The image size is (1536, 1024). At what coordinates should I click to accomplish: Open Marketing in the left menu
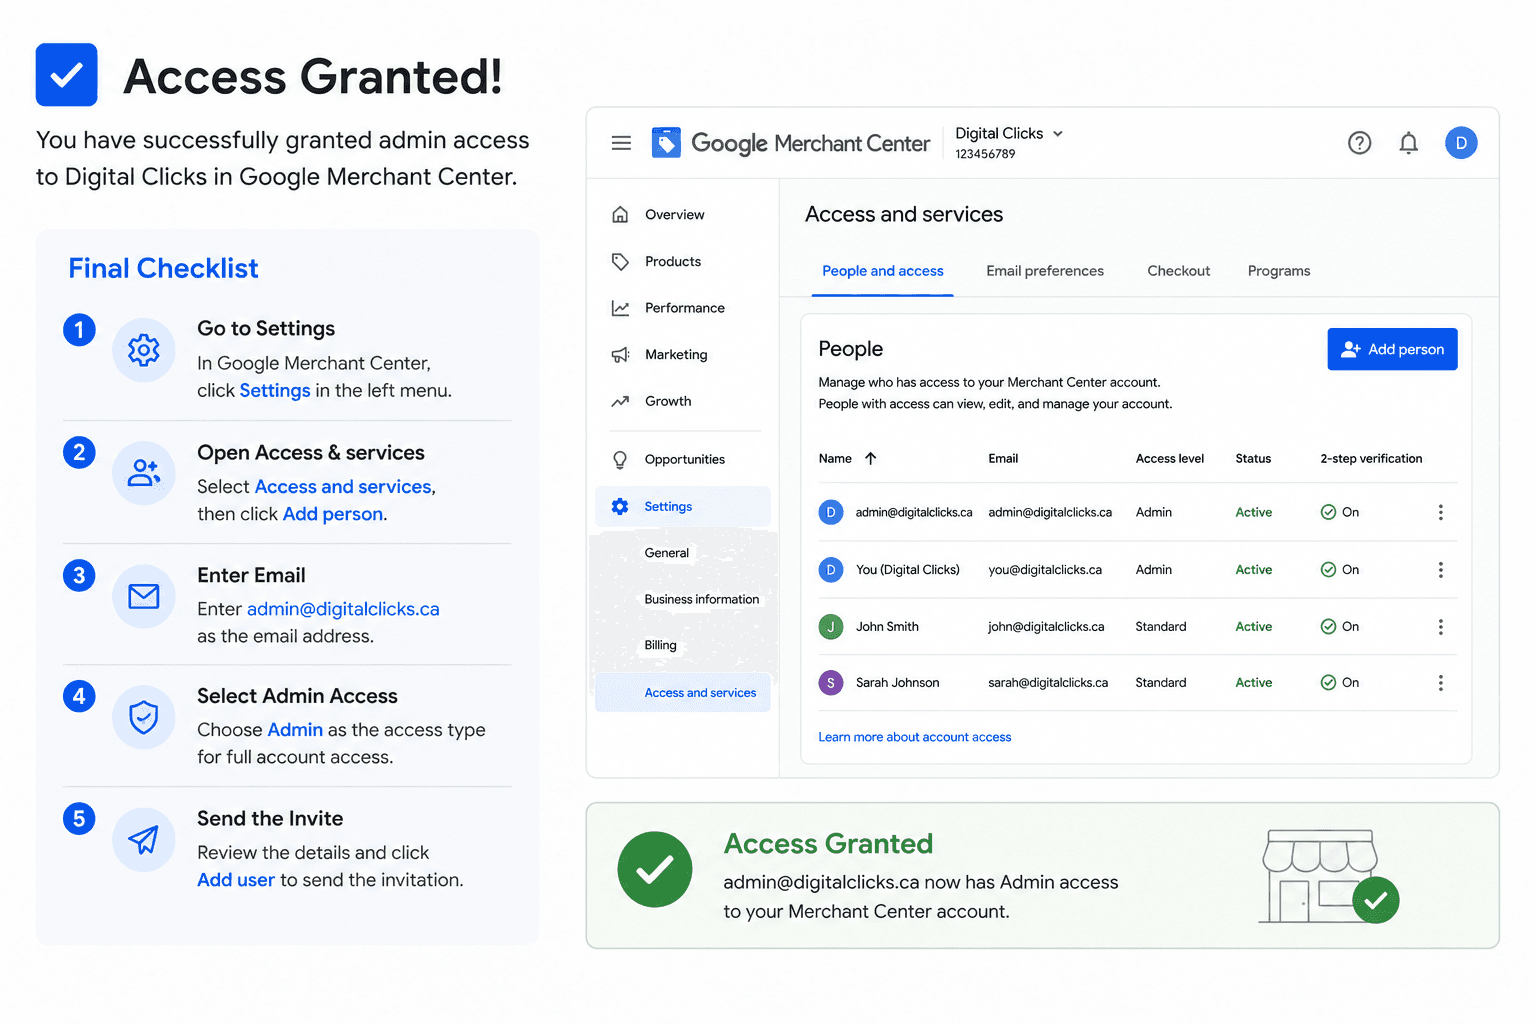pyautogui.click(x=676, y=355)
